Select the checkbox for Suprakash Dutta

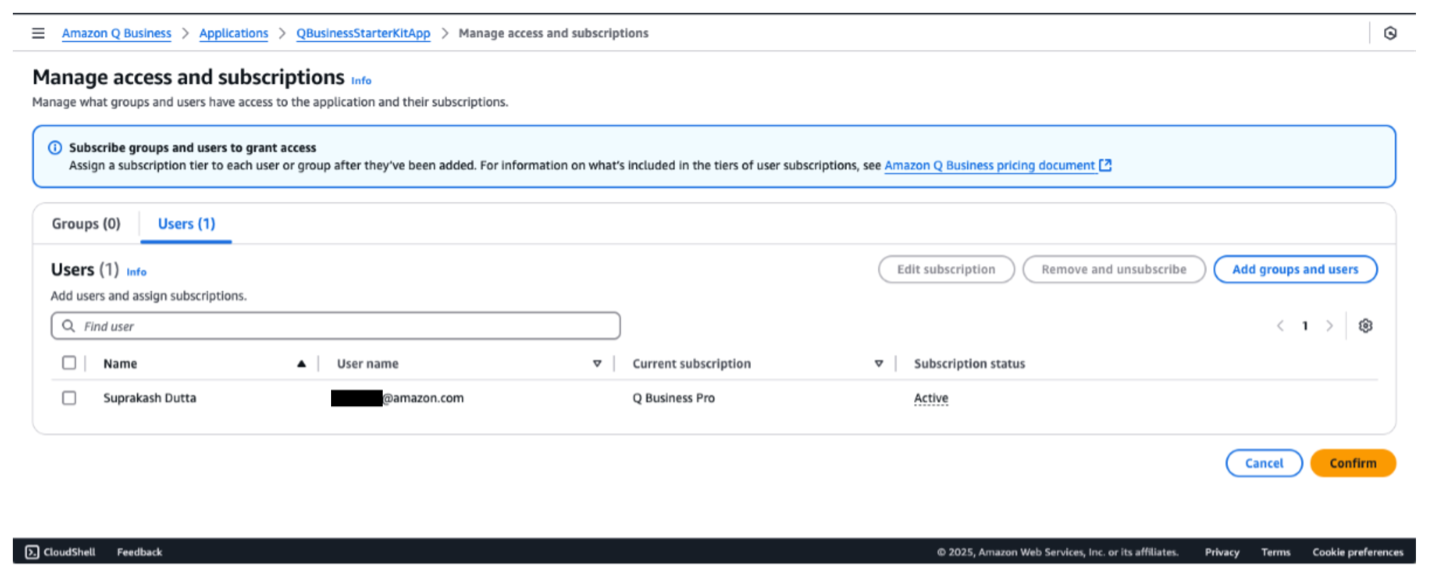tap(69, 397)
